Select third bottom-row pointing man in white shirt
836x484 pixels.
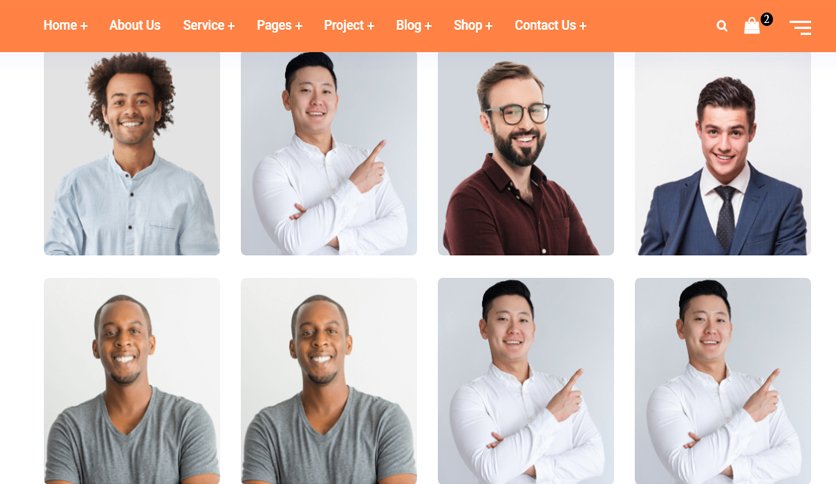(x=526, y=381)
